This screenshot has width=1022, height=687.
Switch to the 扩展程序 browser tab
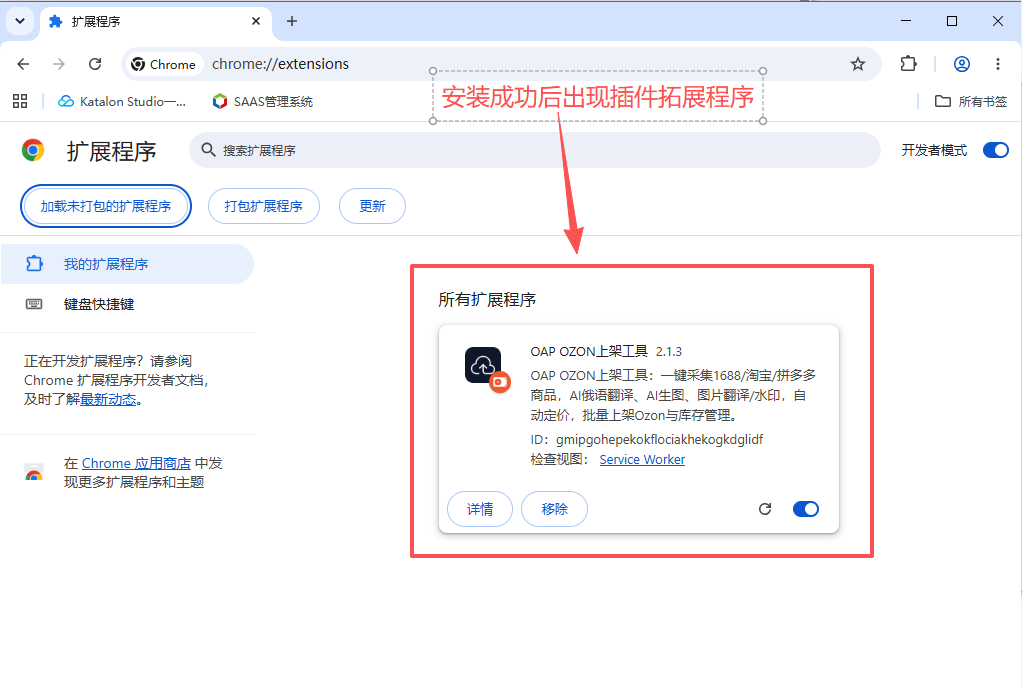[156, 21]
